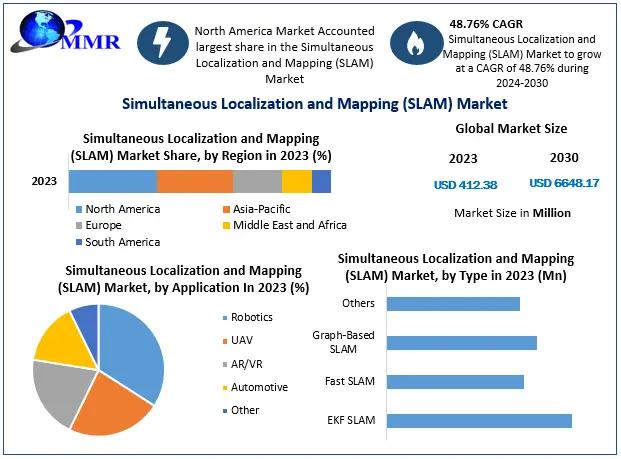Select the Robotics legend marker
621x459 pixels.
(x=222, y=318)
